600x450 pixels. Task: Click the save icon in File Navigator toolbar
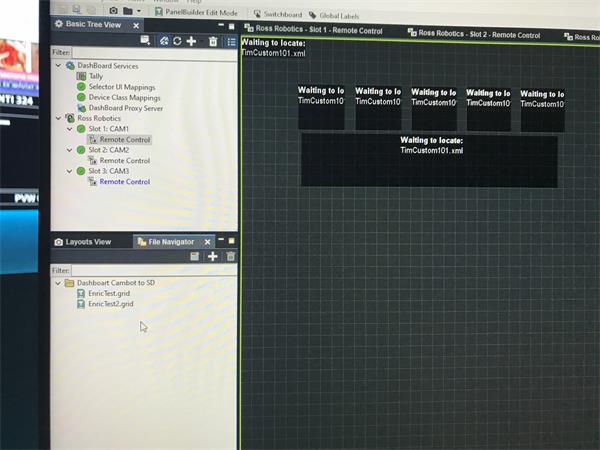tap(195, 256)
